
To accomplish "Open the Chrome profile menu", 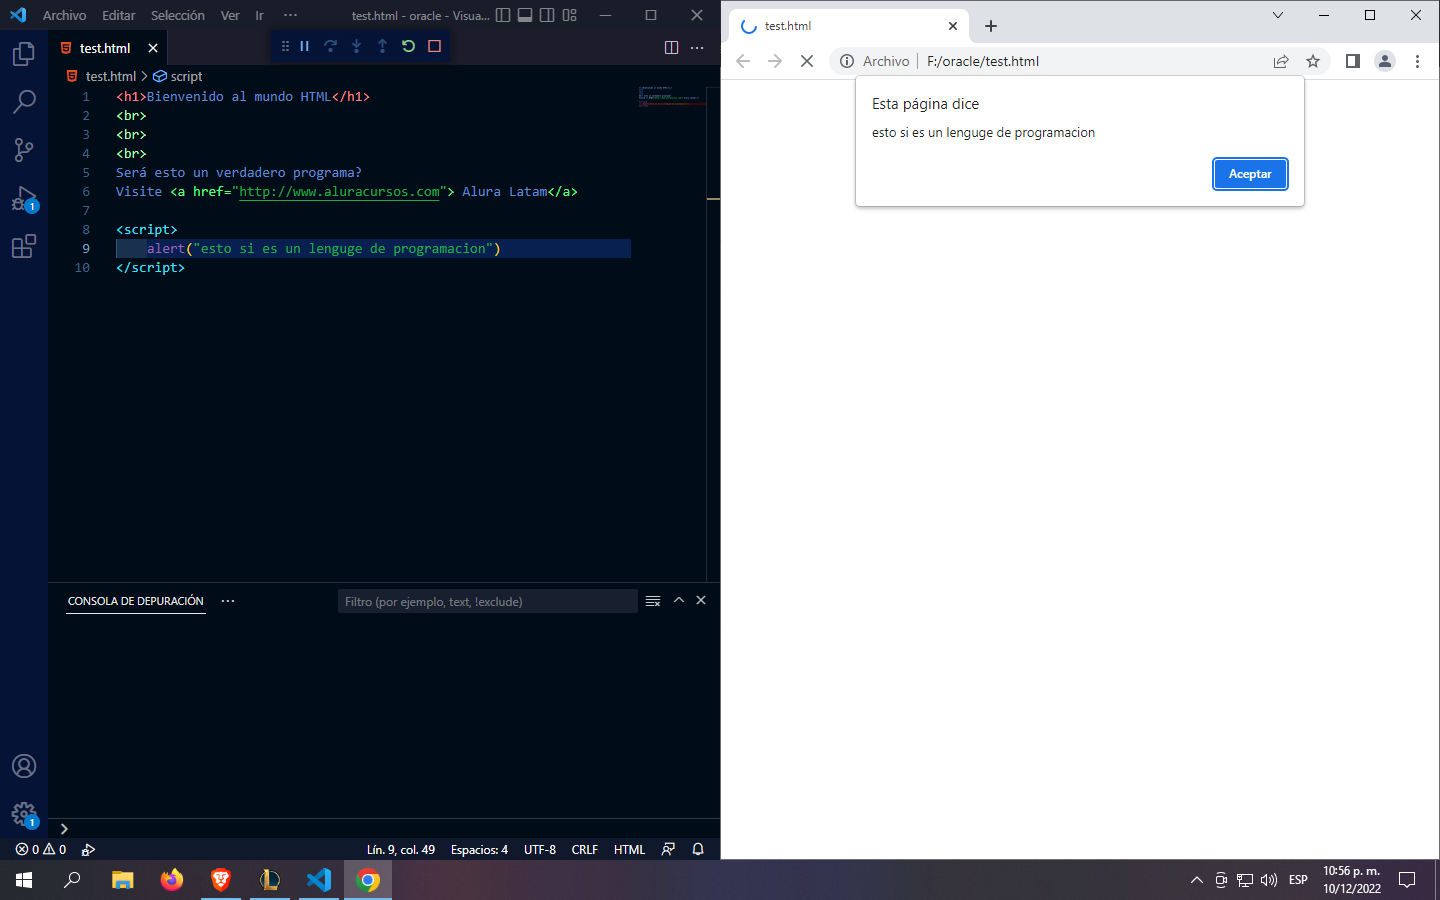I will (x=1385, y=61).
